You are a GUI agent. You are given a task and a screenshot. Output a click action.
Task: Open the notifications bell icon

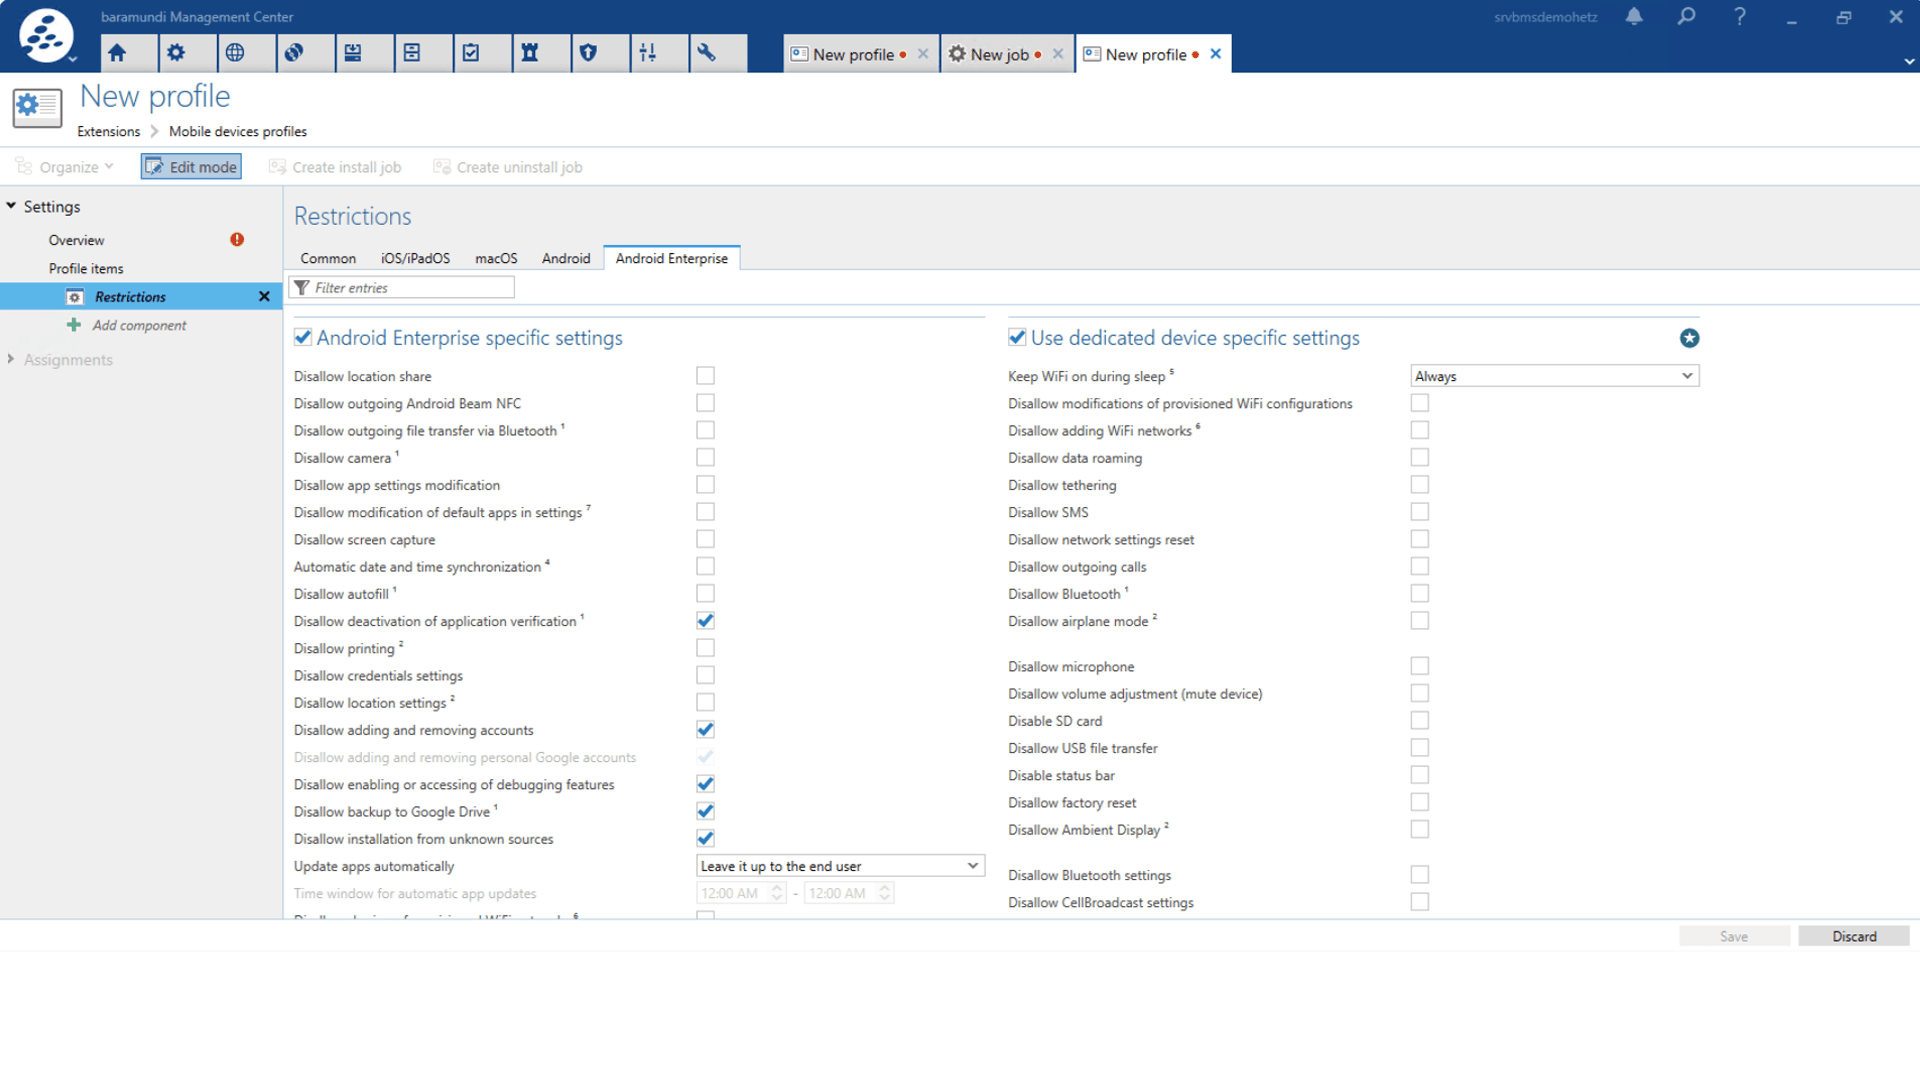1634,16
